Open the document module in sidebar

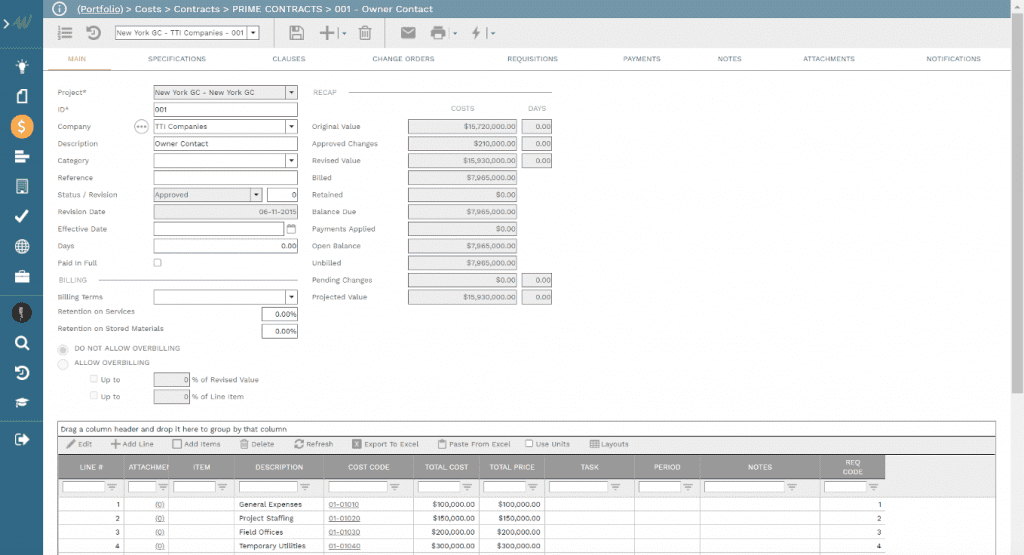pos(22,96)
